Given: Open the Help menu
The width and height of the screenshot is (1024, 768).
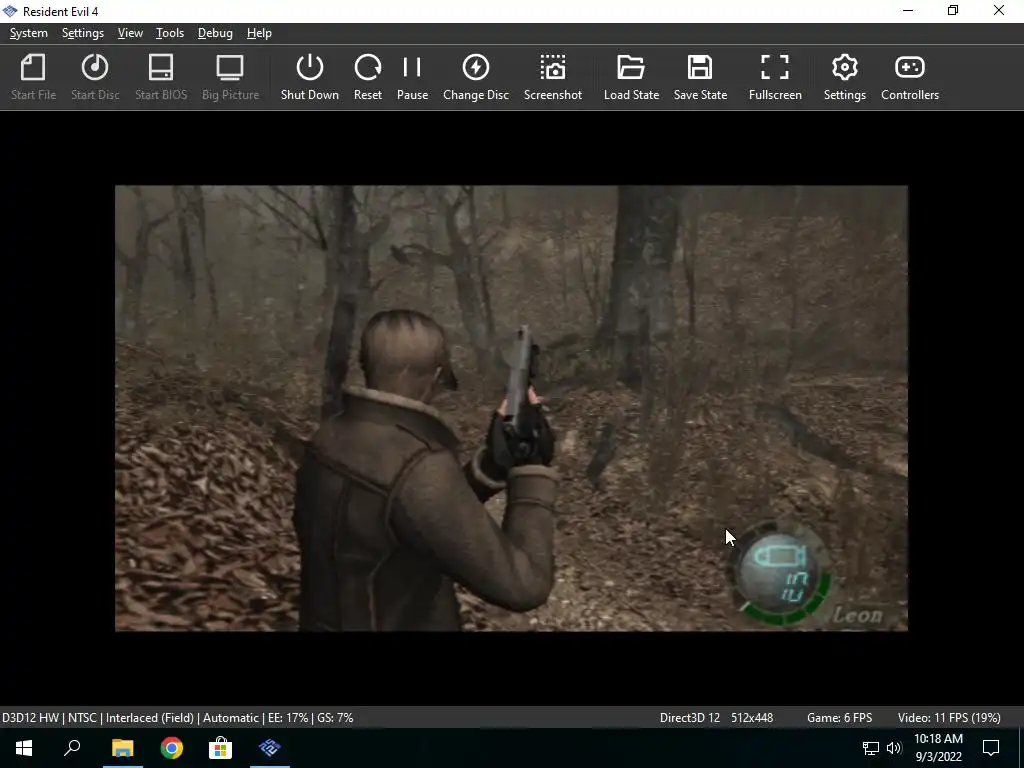Looking at the screenshot, I should [259, 33].
